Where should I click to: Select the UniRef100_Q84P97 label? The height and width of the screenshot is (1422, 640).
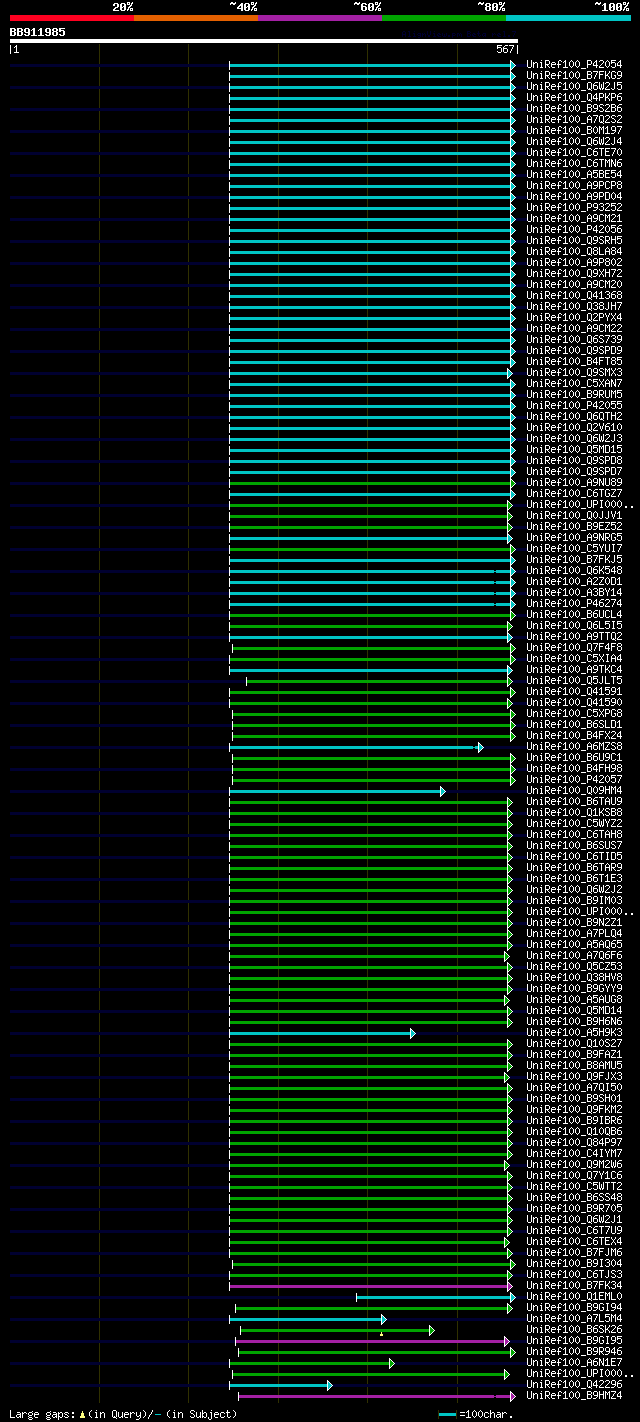(574, 1143)
